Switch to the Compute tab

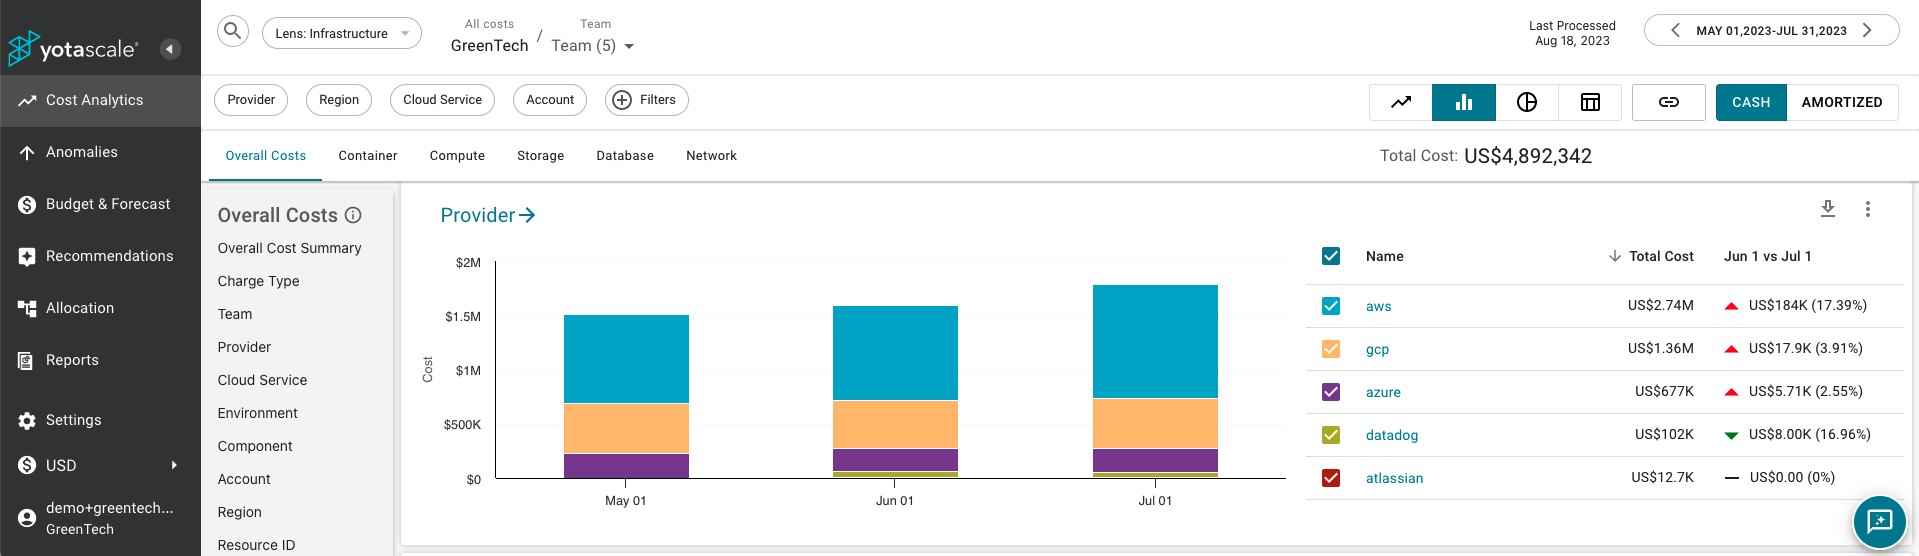(x=457, y=156)
